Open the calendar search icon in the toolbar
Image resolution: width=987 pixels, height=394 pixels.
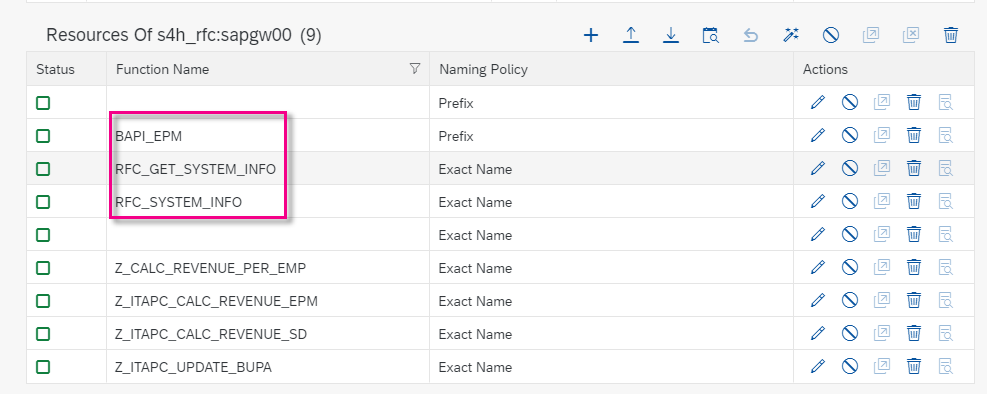point(711,35)
